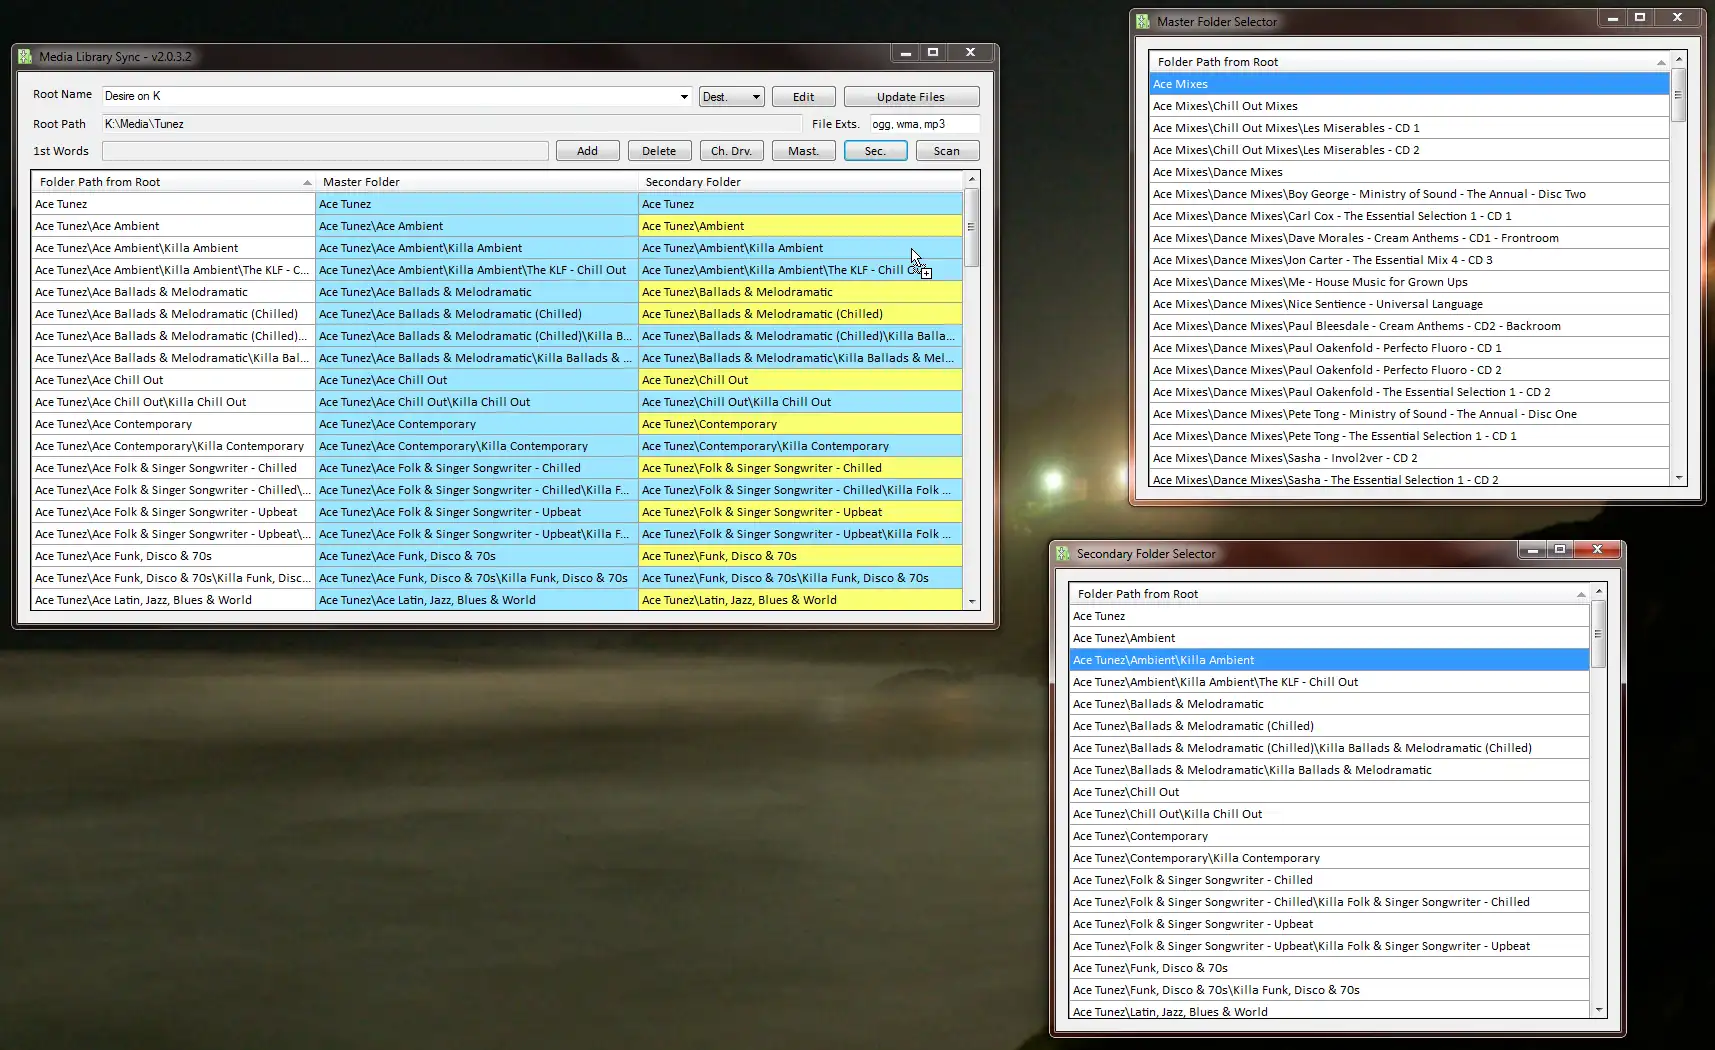1715x1050 pixels.
Task: Maximize the Media Library Sync window
Action: pos(933,52)
